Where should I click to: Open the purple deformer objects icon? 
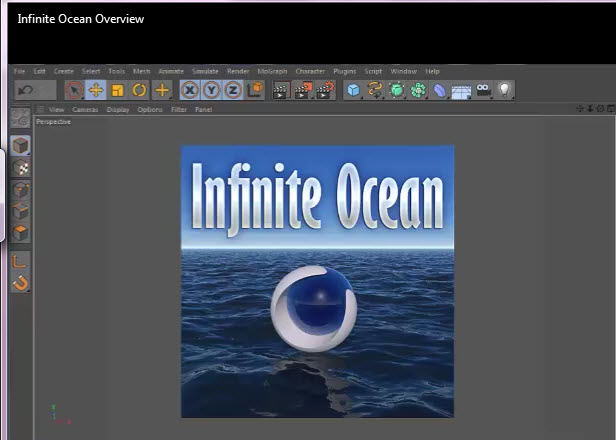click(440, 90)
